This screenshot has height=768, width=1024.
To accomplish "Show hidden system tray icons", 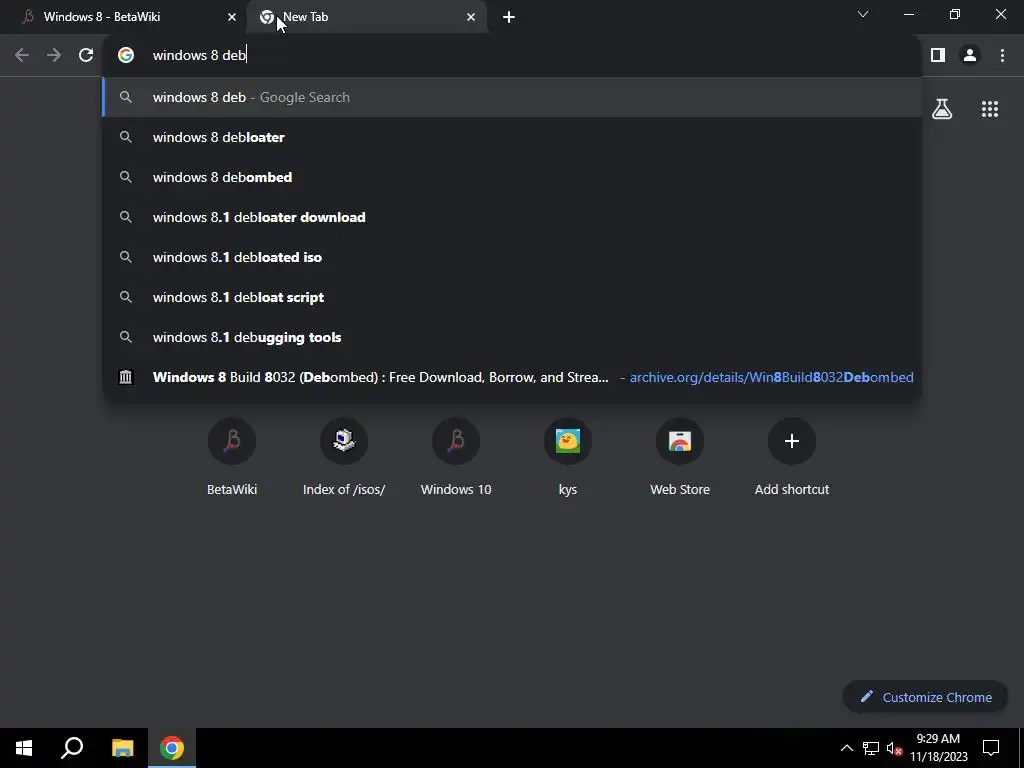I will click(x=846, y=748).
